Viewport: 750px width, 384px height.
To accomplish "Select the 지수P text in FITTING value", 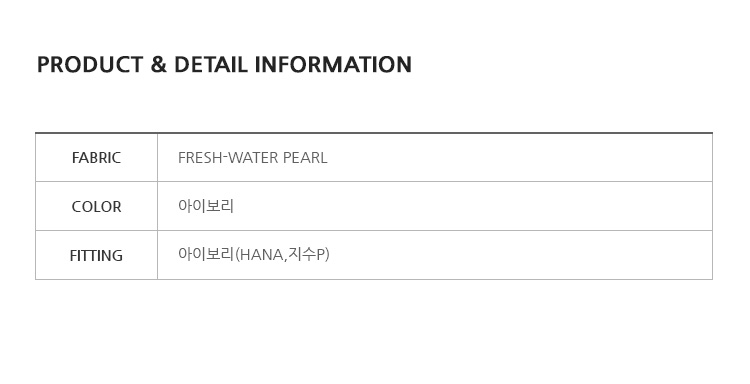I will point(306,254).
